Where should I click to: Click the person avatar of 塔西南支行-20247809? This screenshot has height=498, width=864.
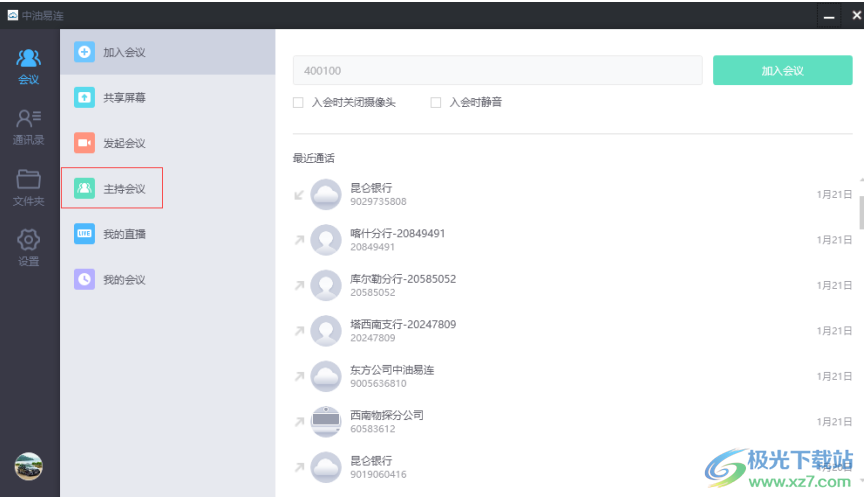coord(326,331)
